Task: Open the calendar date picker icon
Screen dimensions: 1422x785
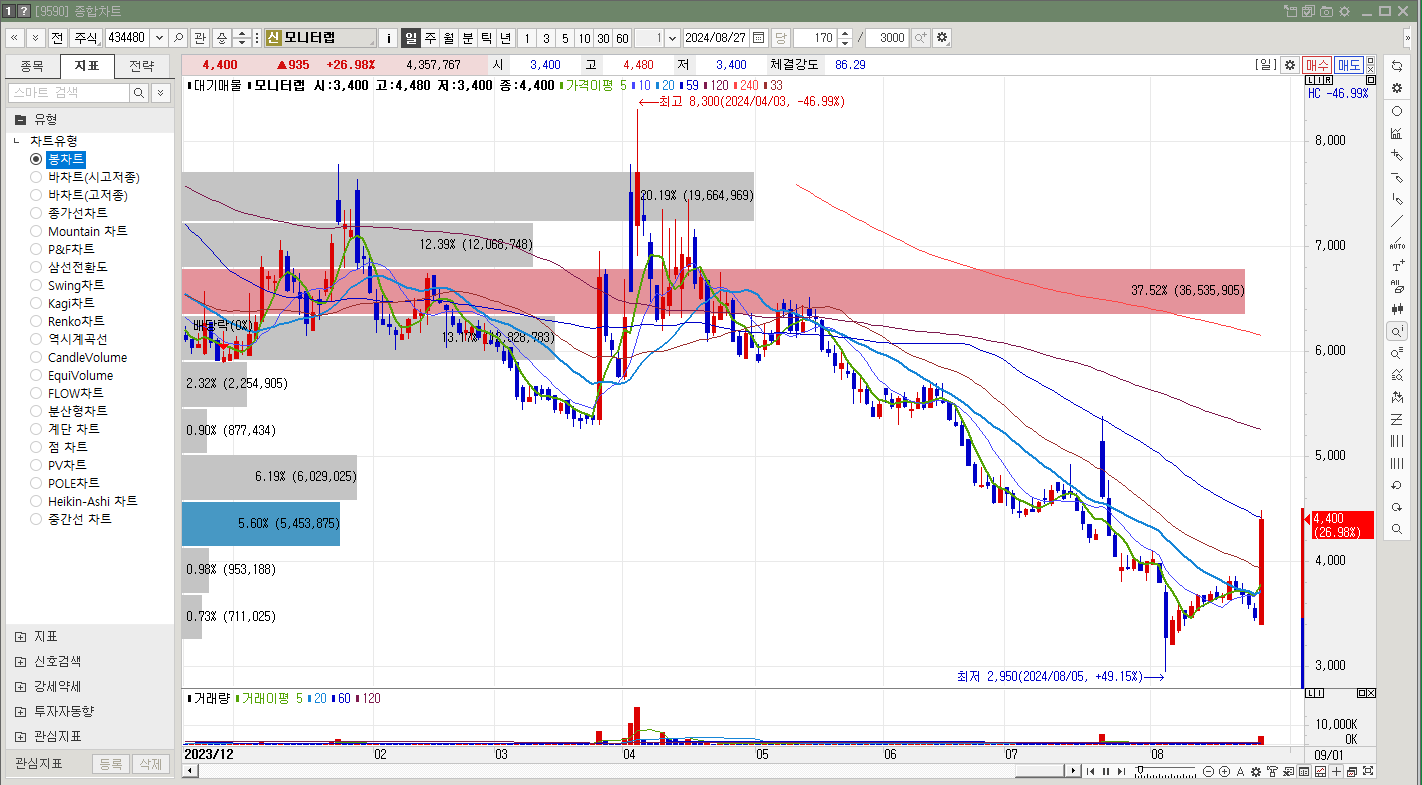Action: [x=759, y=38]
